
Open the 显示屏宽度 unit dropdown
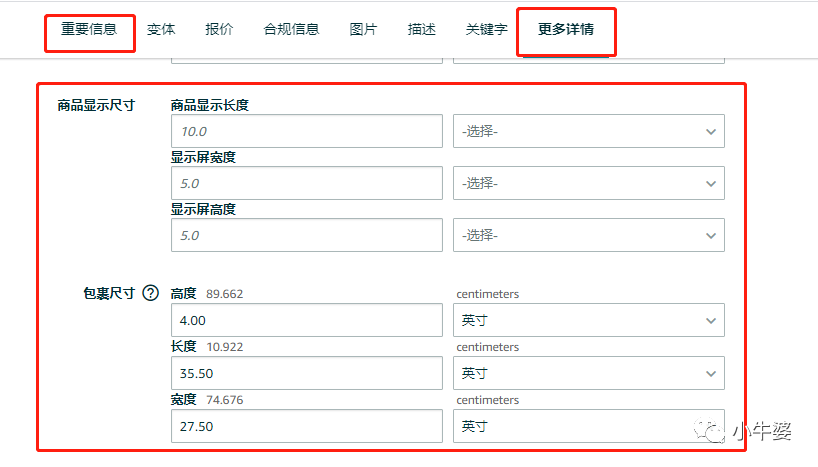pos(588,183)
